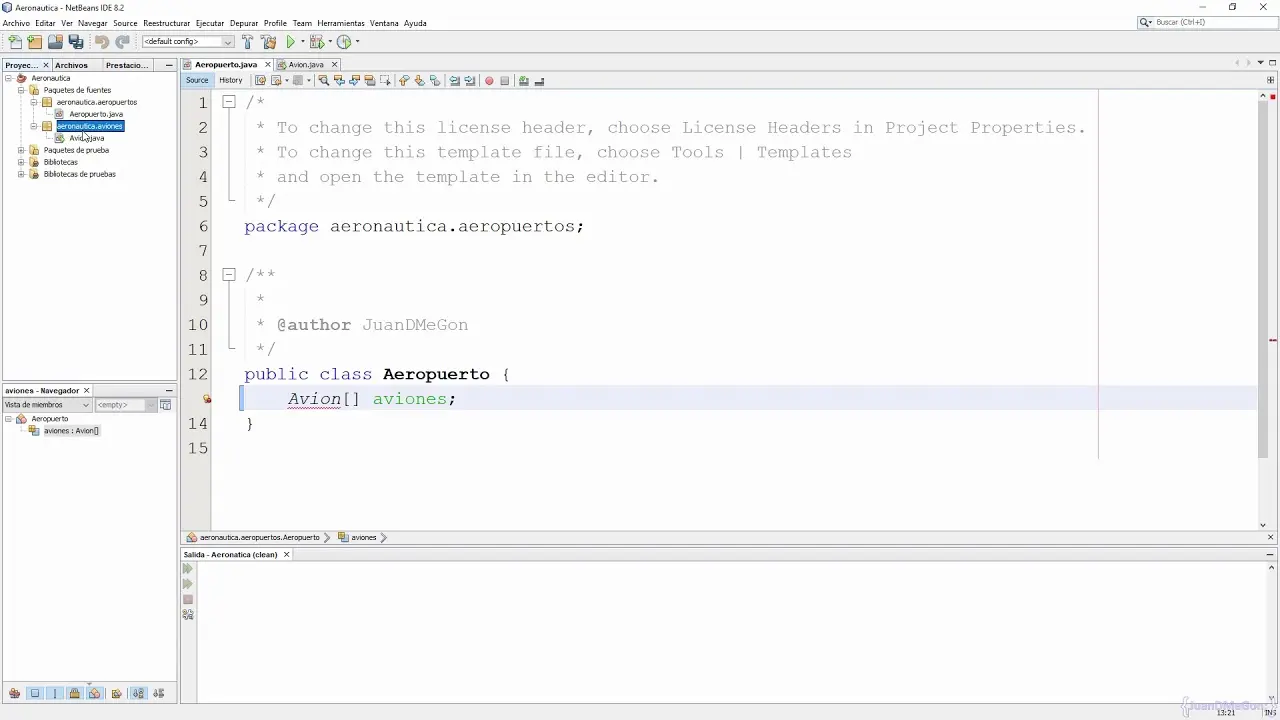Image resolution: width=1280 pixels, height=720 pixels.
Task: Open Vista de miembros dropdown
Action: (46, 405)
